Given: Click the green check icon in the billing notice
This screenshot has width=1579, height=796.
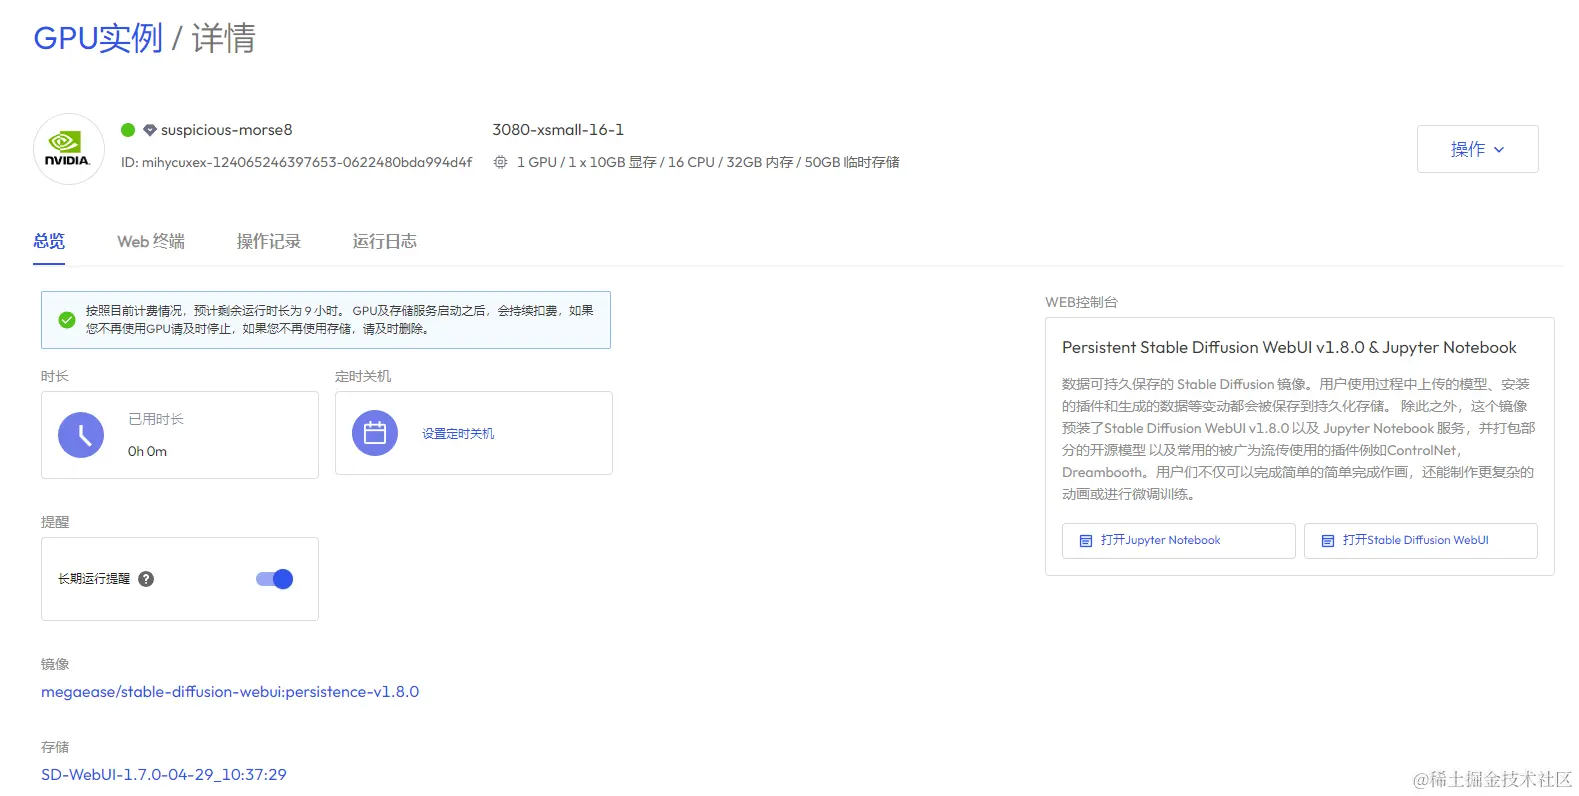Looking at the screenshot, I should 67,320.
